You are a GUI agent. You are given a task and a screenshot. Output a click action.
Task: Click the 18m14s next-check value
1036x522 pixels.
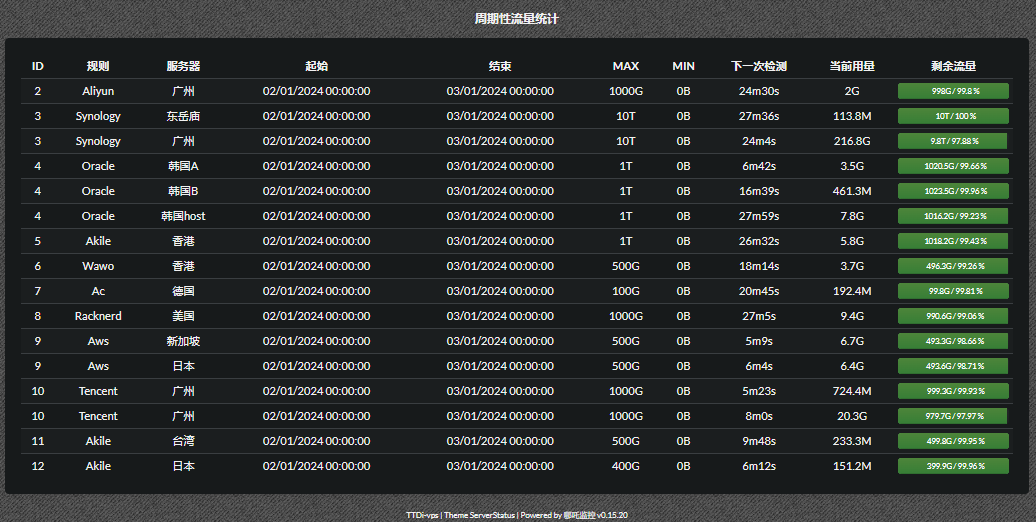click(x=758, y=266)
